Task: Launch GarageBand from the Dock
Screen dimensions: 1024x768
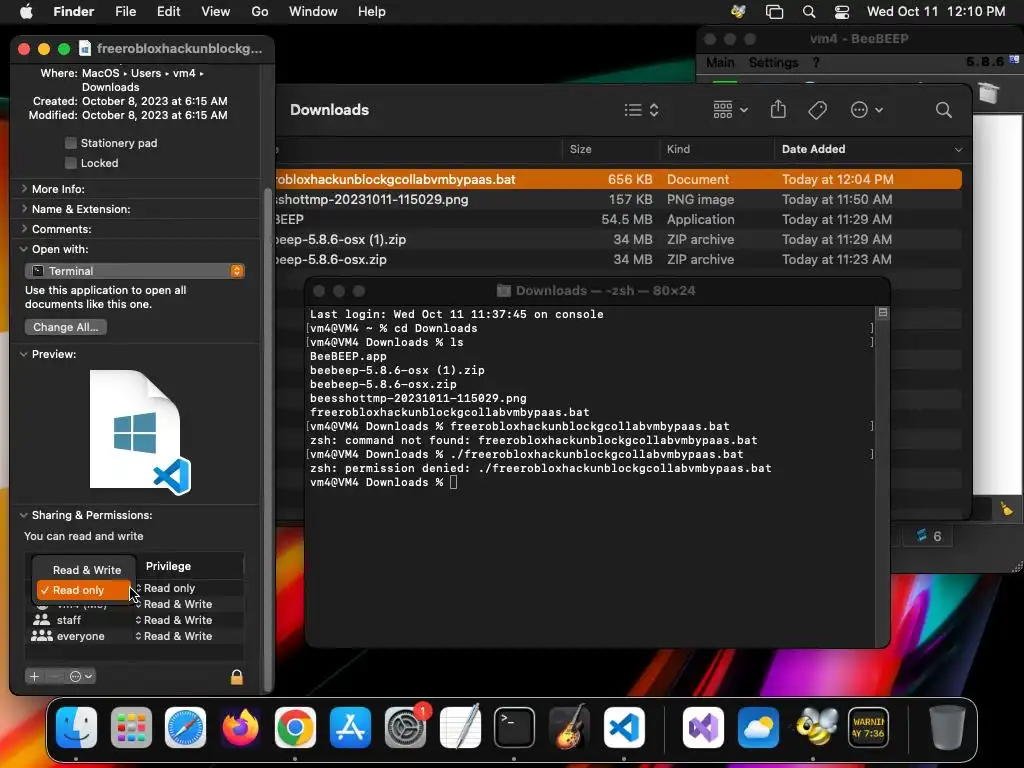Action: (569, 728)
